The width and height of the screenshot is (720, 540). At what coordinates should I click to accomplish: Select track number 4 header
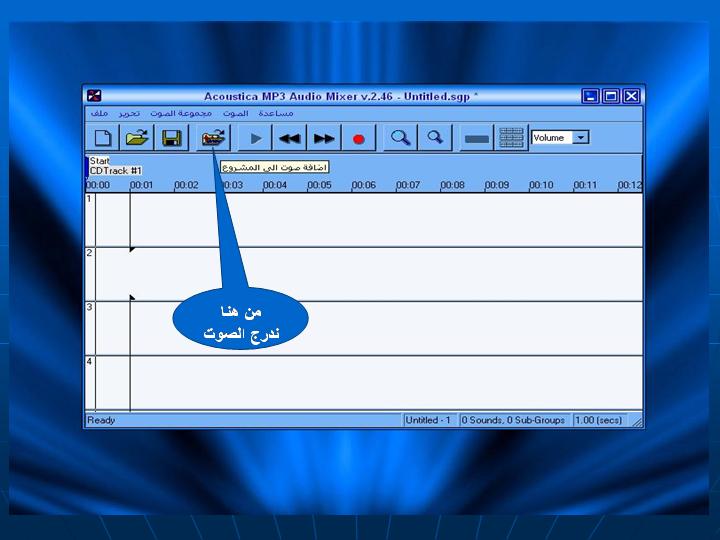pos(90,382)
